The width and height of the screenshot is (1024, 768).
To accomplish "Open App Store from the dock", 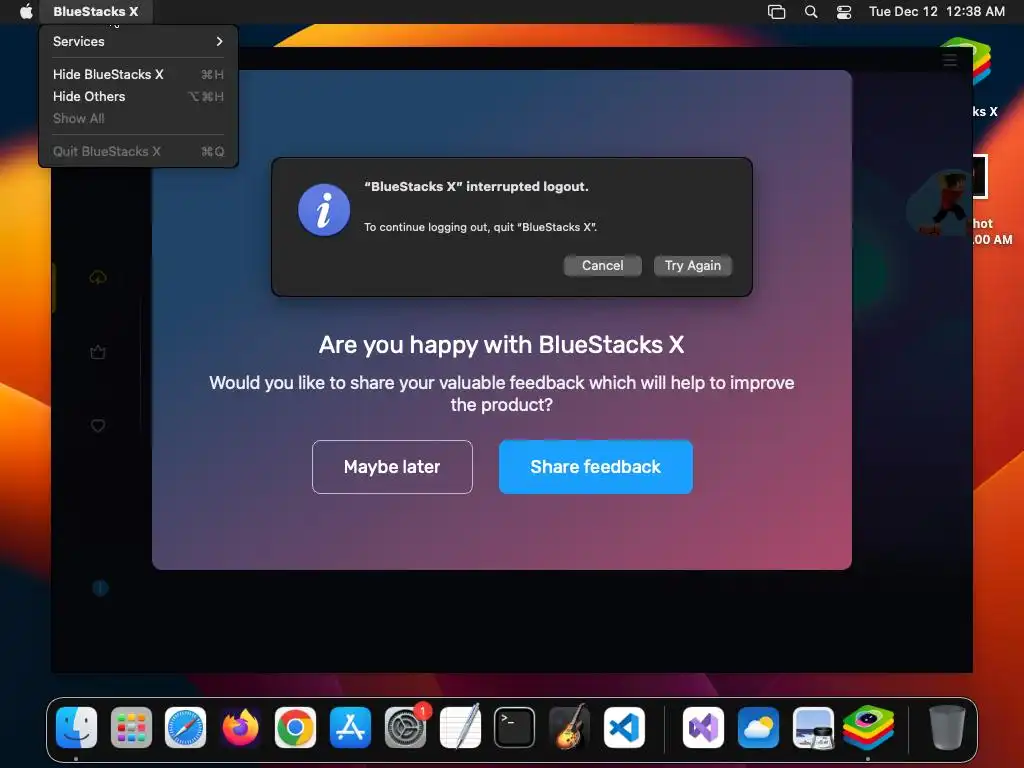I will click(350, 727).
